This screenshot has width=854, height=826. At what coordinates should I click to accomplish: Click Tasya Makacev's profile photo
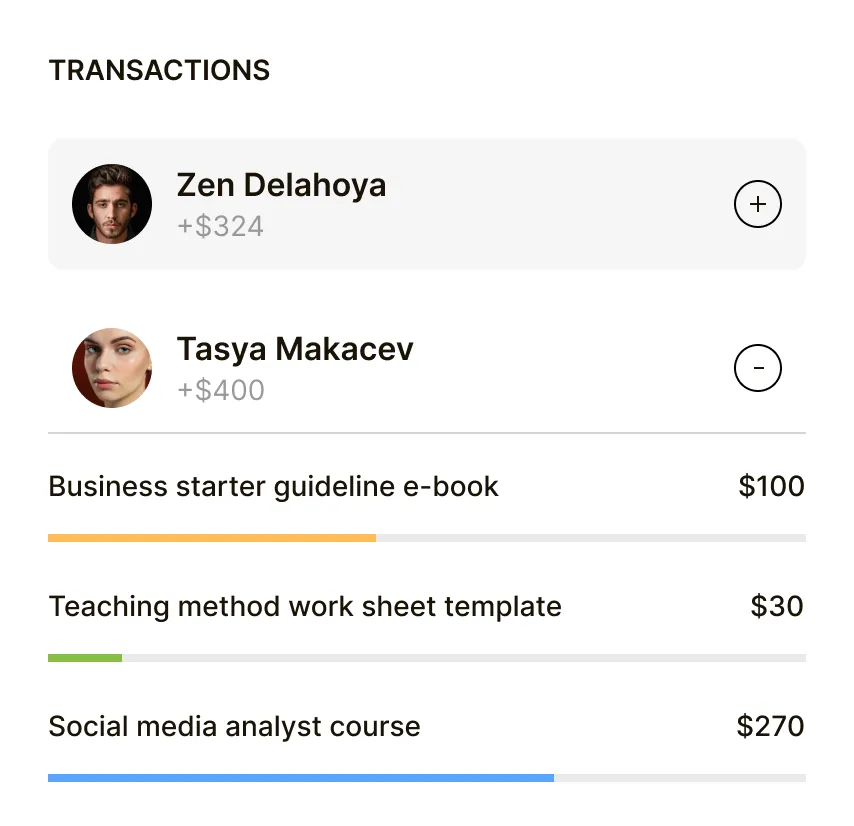(112, 368)
